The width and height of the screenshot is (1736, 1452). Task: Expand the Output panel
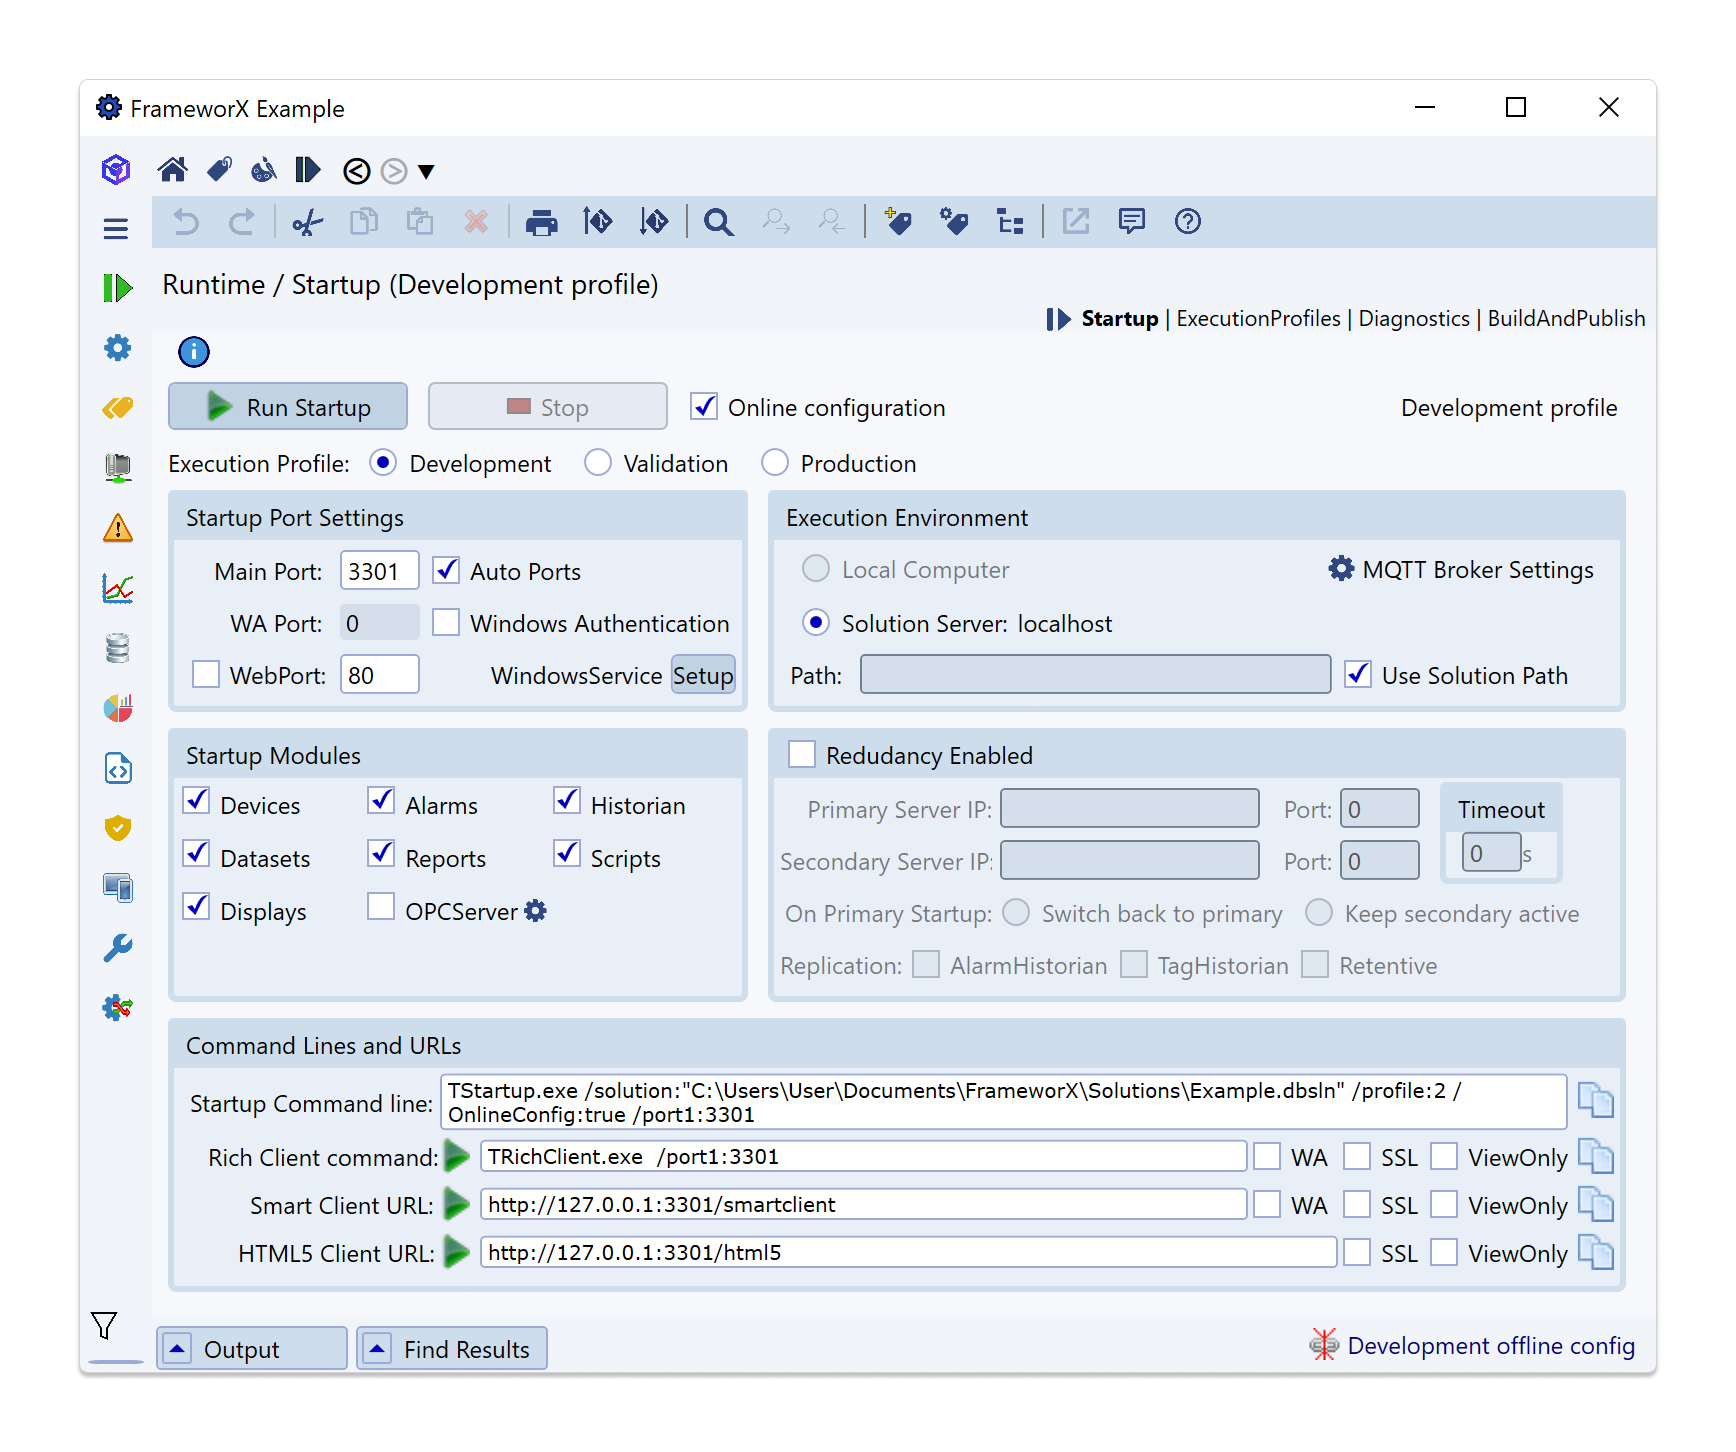click(252, 1349)
